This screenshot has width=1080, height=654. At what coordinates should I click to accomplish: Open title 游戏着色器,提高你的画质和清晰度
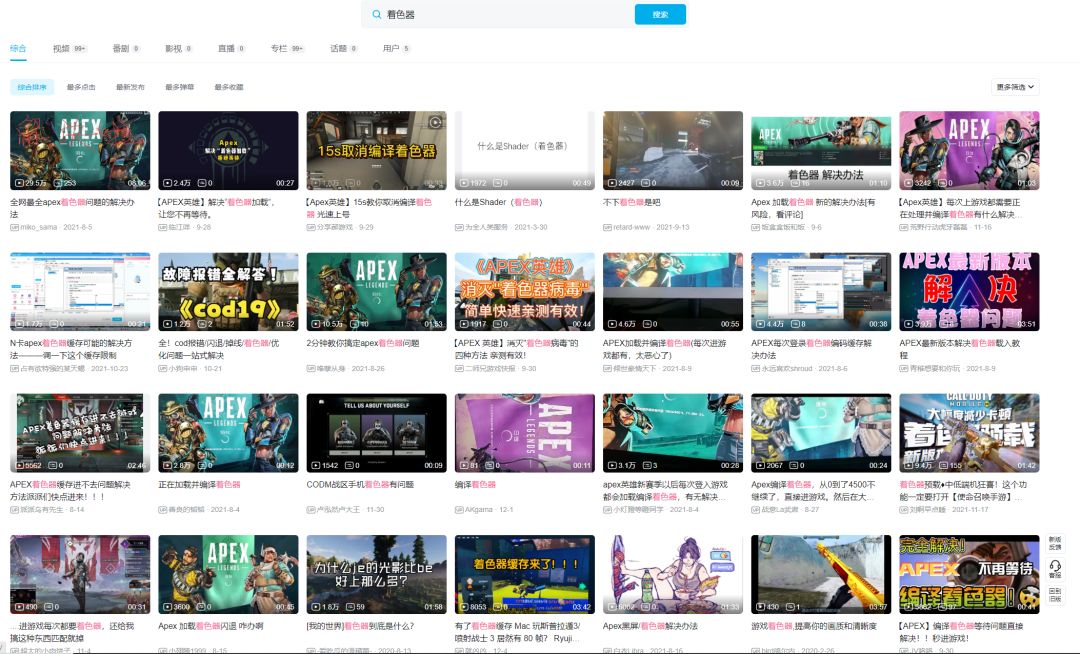click(x=814, y=626)
